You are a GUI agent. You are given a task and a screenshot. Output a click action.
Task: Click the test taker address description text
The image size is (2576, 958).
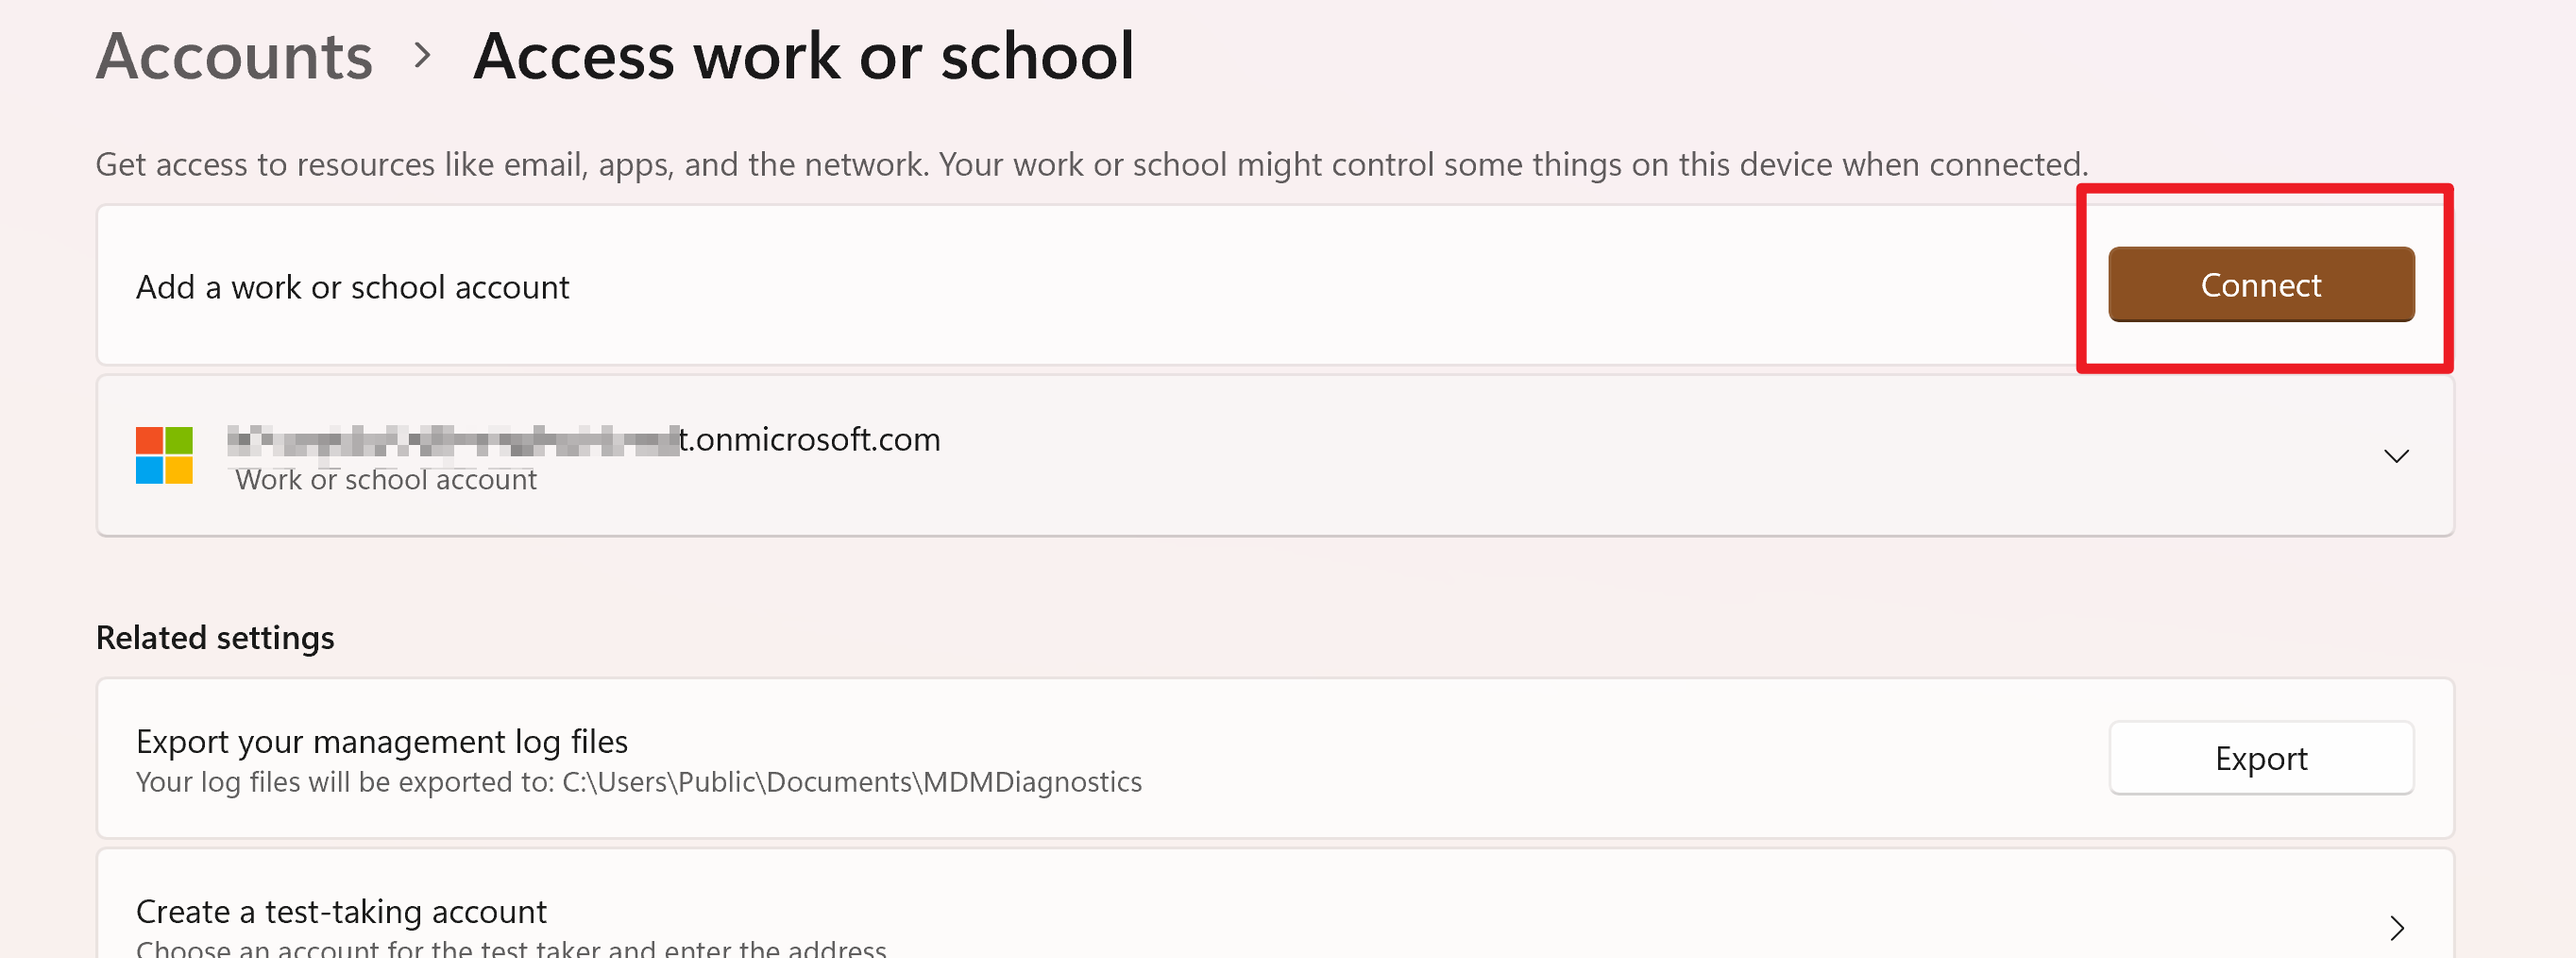511,948
